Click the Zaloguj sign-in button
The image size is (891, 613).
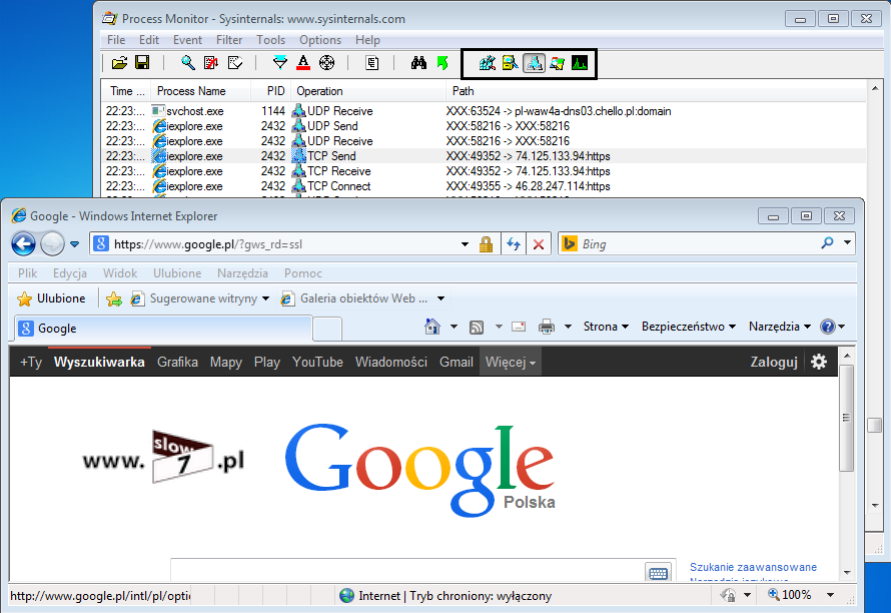pos(774,362)
